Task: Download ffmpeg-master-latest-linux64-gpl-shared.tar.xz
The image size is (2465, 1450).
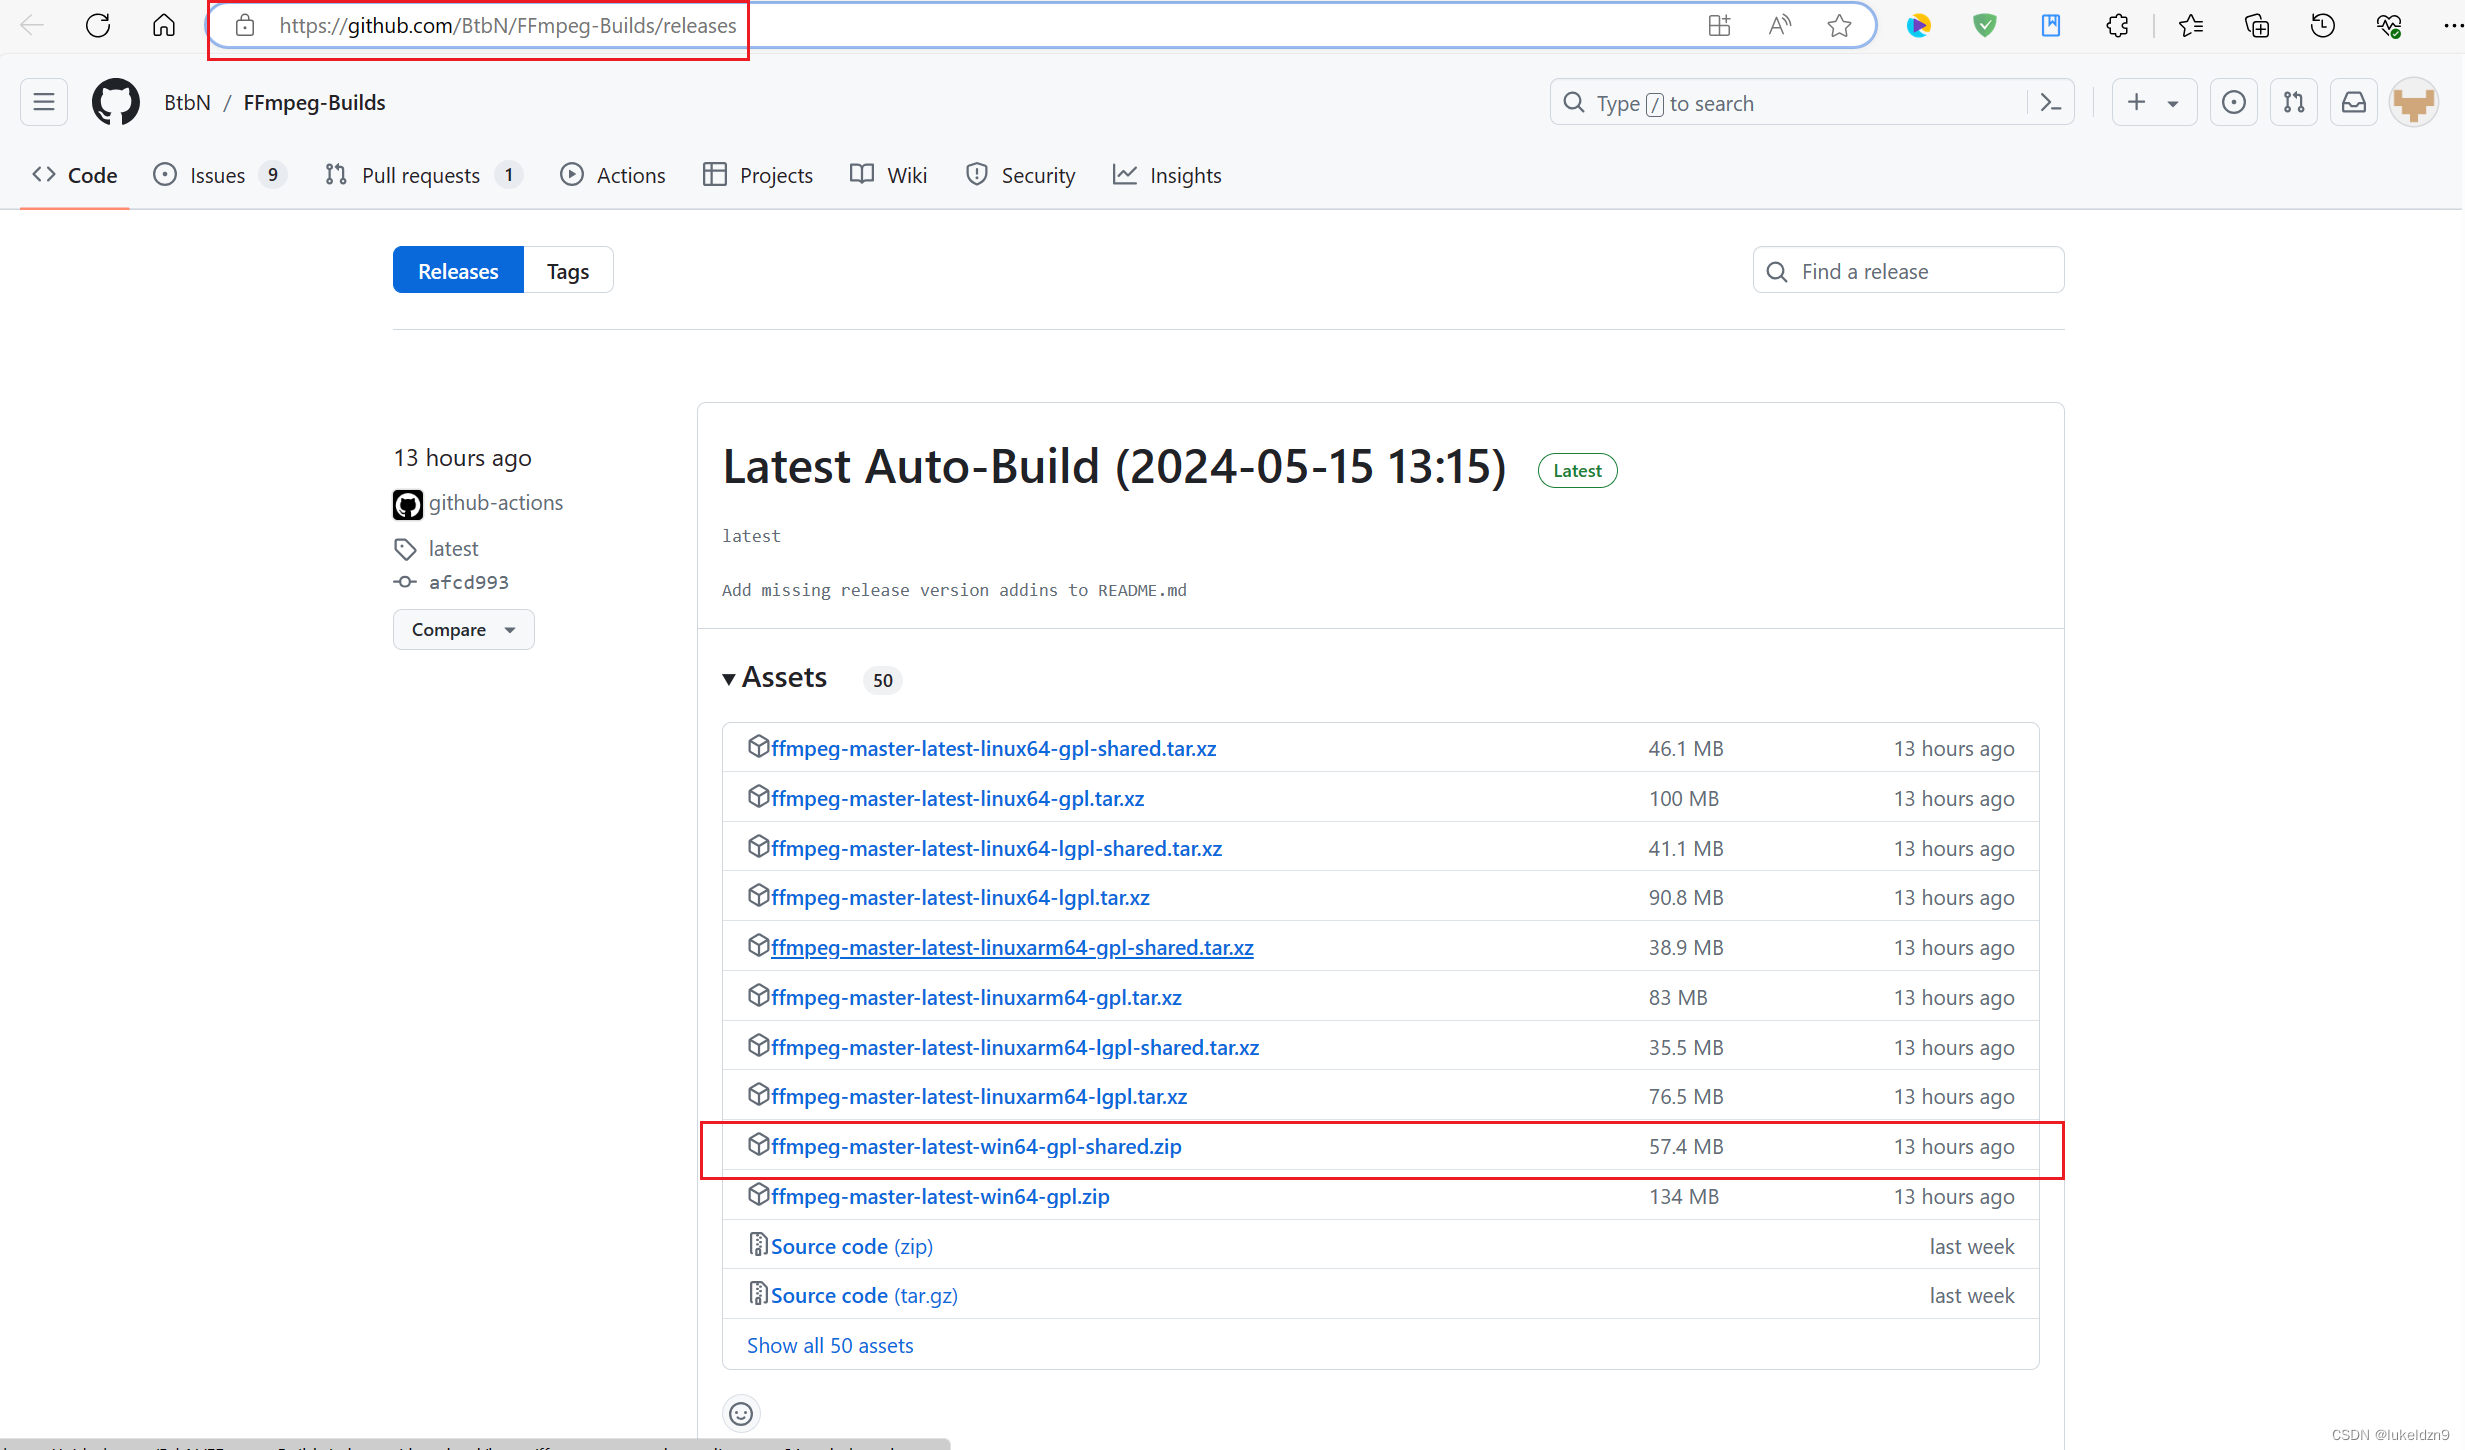Action: point(993,748)
